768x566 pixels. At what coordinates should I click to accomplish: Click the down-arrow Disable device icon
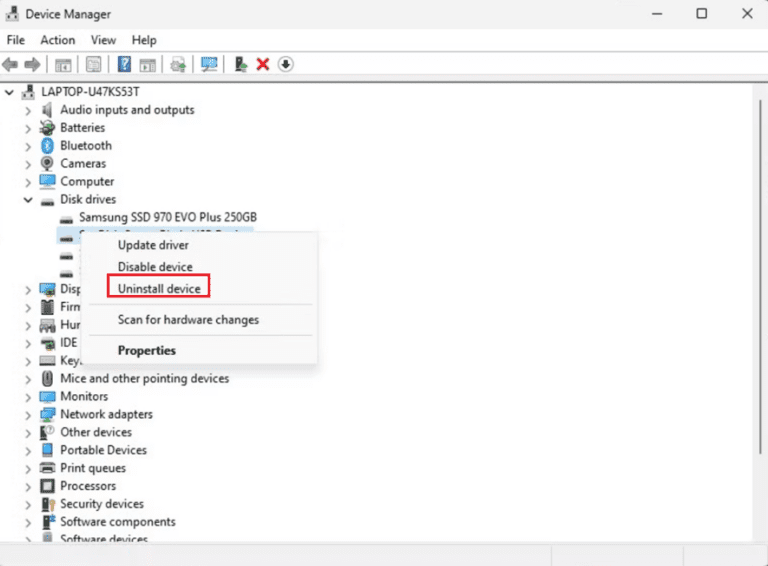tap(286, 64)
